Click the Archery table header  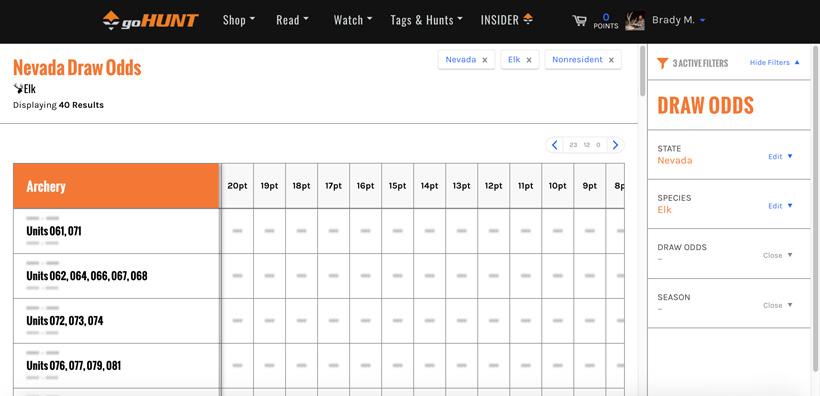[116, 186]
